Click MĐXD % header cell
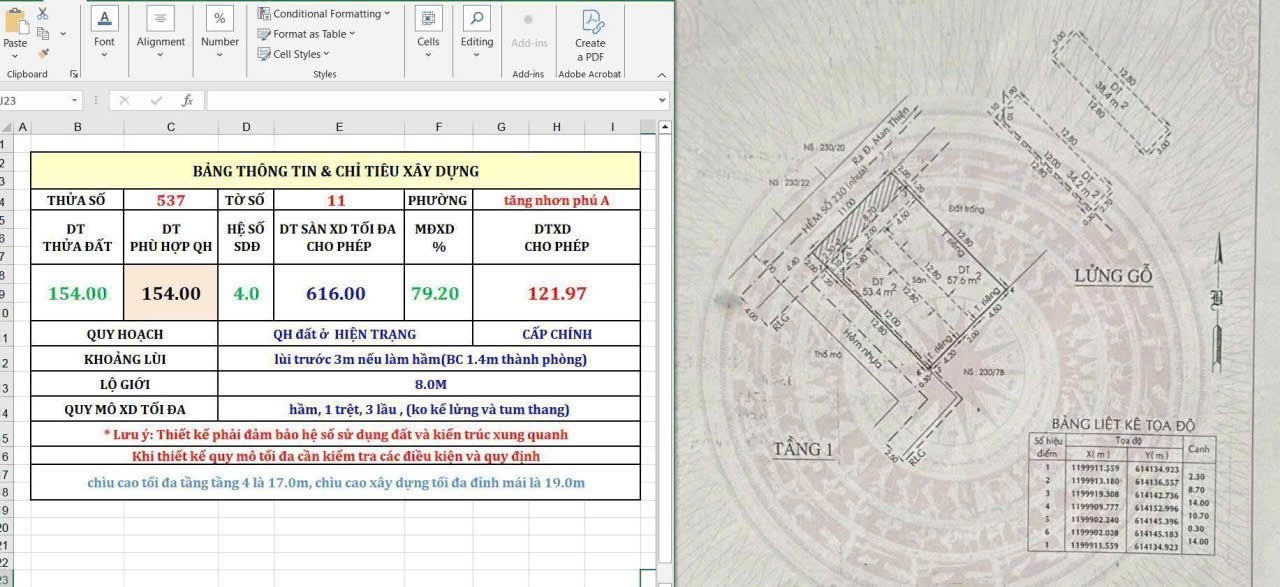 pyautogui.click(x=439, y=237)
